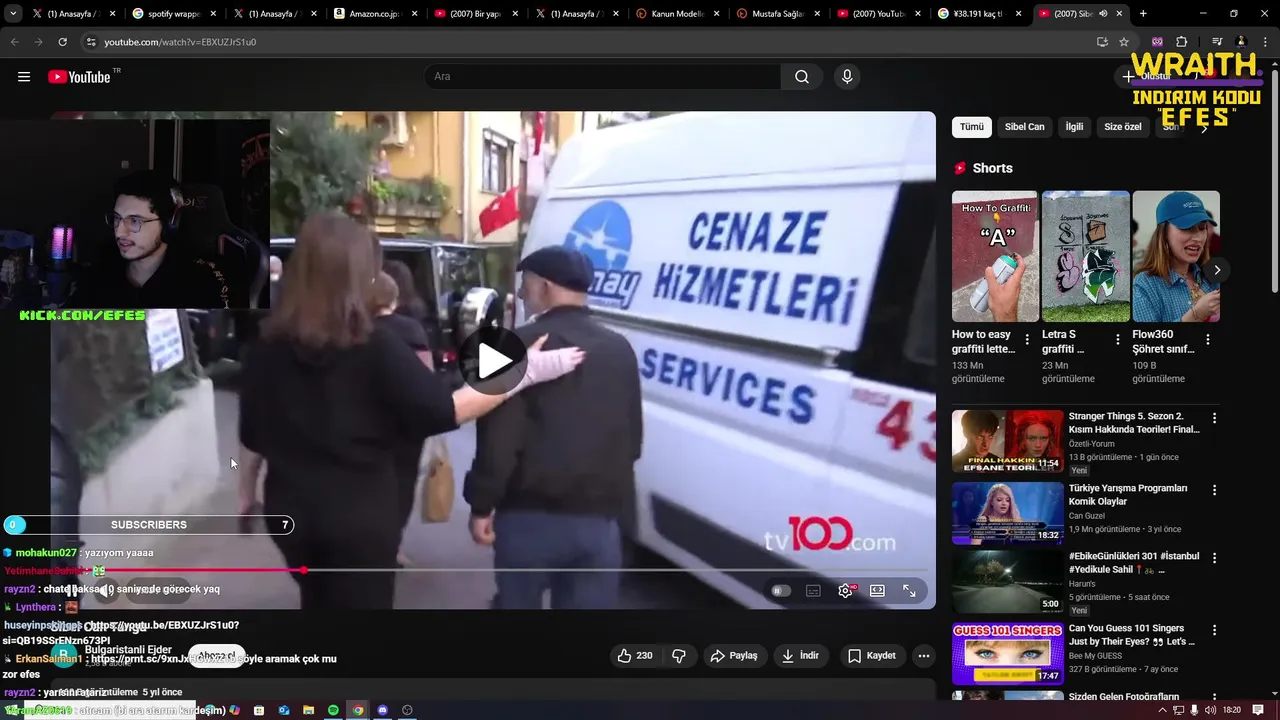Click the volume icon in system tray
This screenshot has height=720, width=1280.
click(x=1210, y=710)
